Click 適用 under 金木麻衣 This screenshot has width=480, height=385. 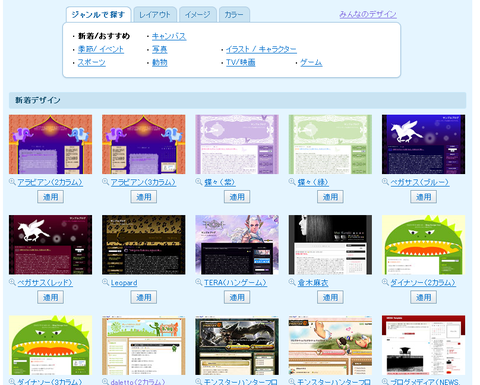click(330, 297)
